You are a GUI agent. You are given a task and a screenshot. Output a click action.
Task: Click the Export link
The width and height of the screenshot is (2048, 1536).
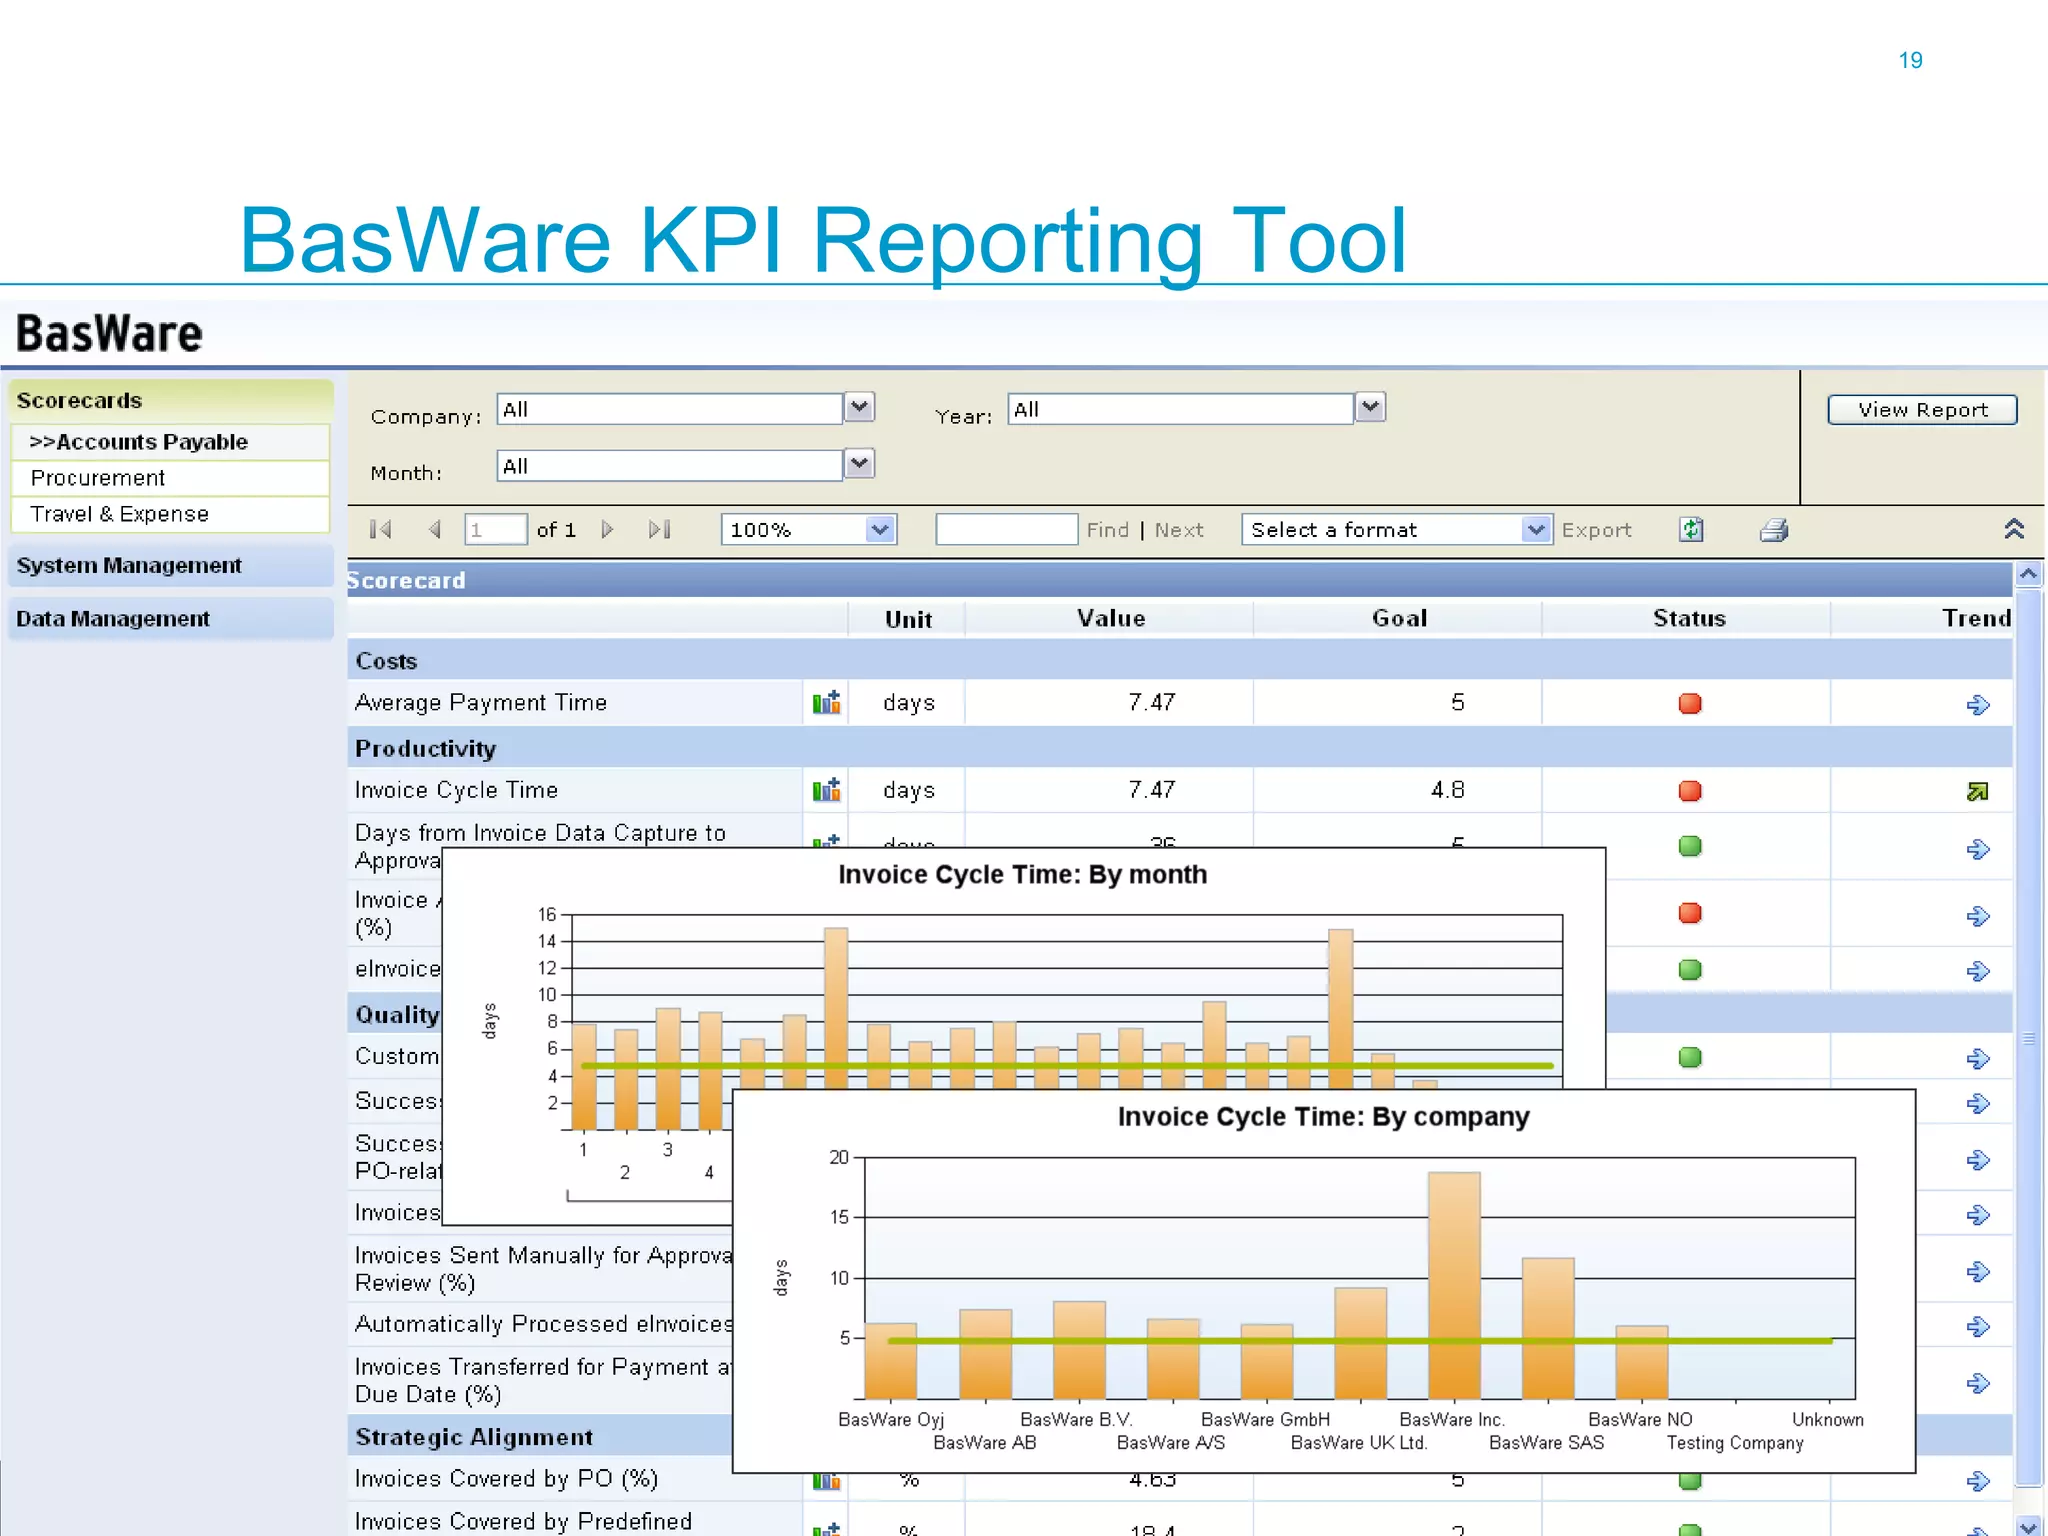pos(1596,531)
